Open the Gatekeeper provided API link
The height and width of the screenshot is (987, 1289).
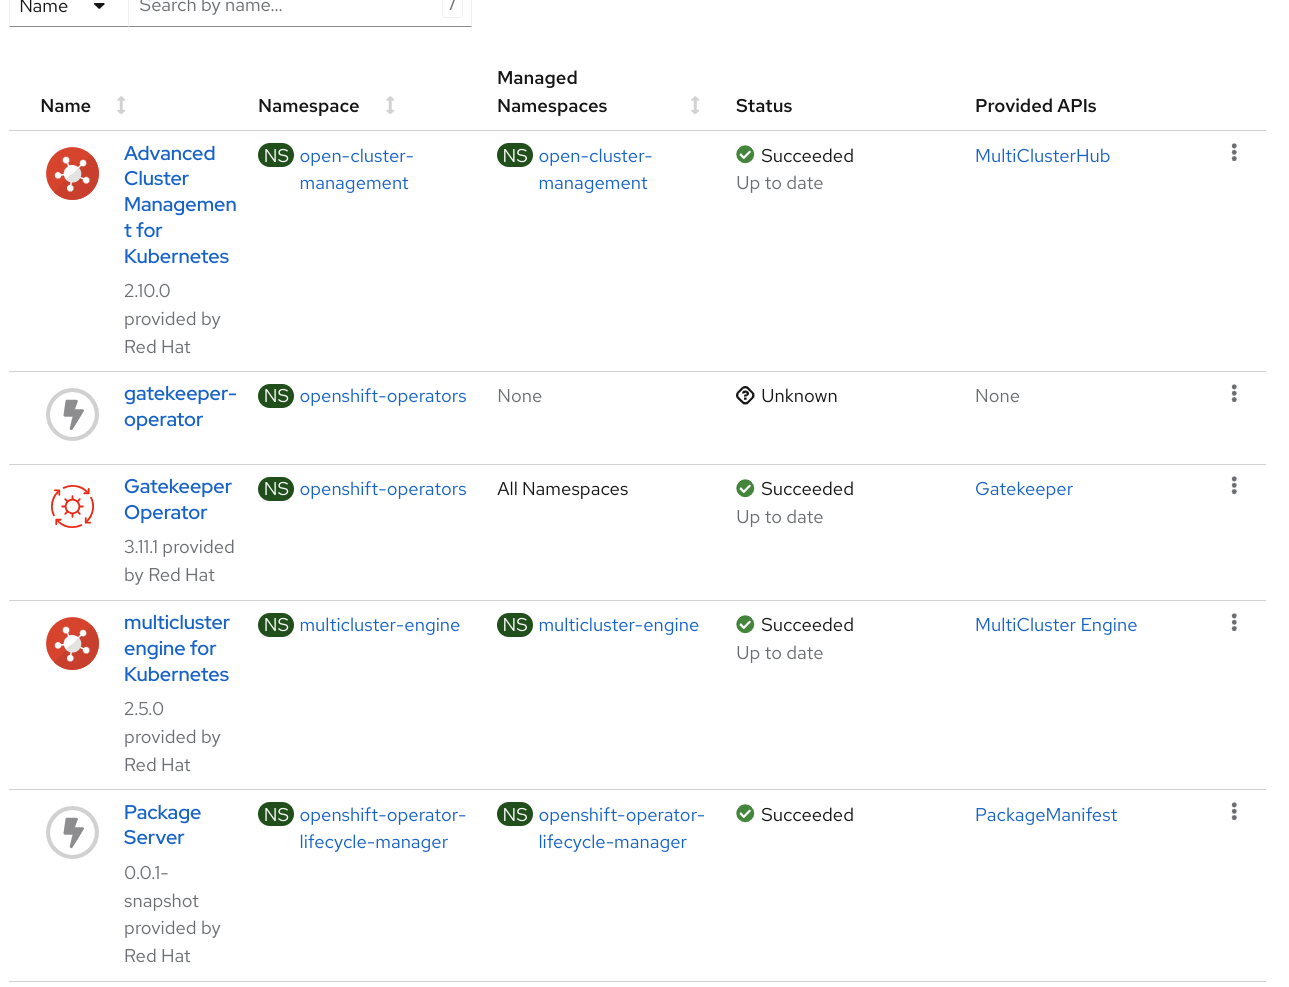(x=1023, y=489)
